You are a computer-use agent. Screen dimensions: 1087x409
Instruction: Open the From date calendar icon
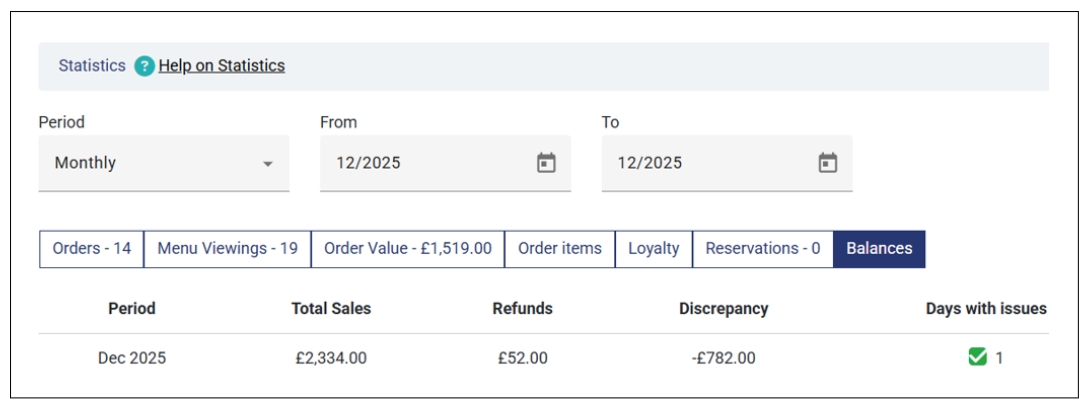click(546, 163)
